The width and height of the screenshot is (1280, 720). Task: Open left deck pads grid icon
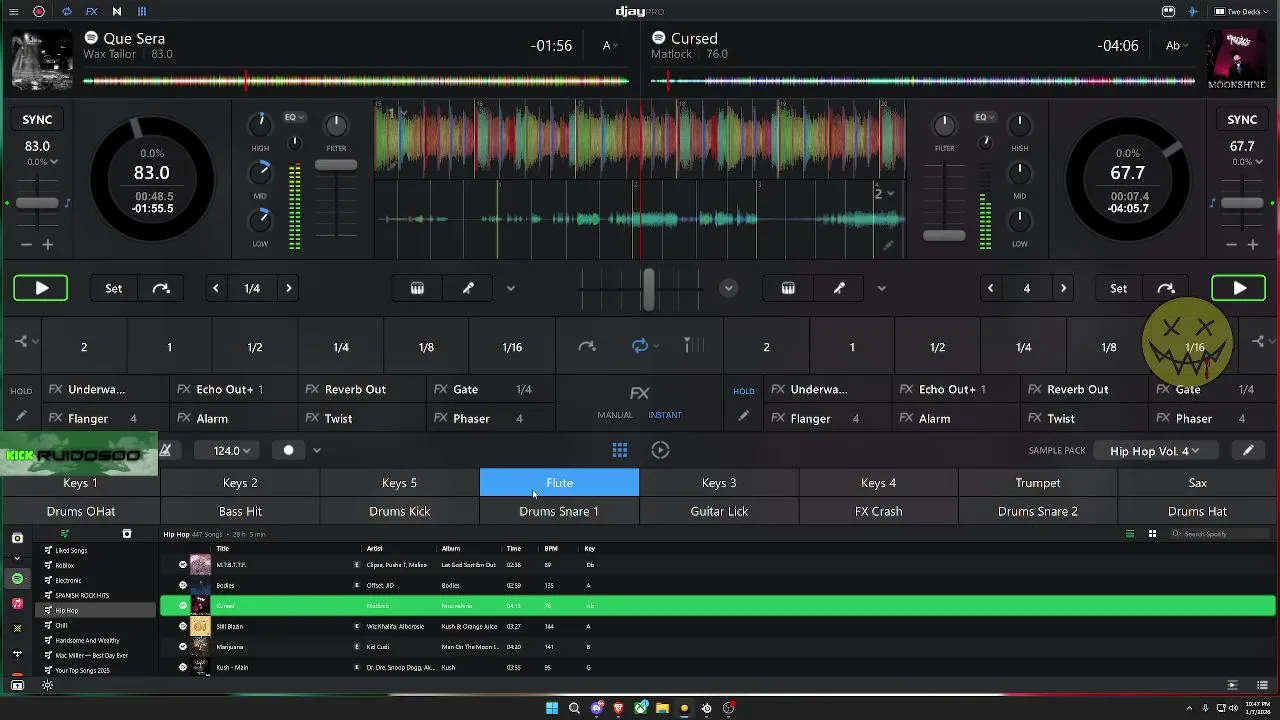(x=417, y=288)
